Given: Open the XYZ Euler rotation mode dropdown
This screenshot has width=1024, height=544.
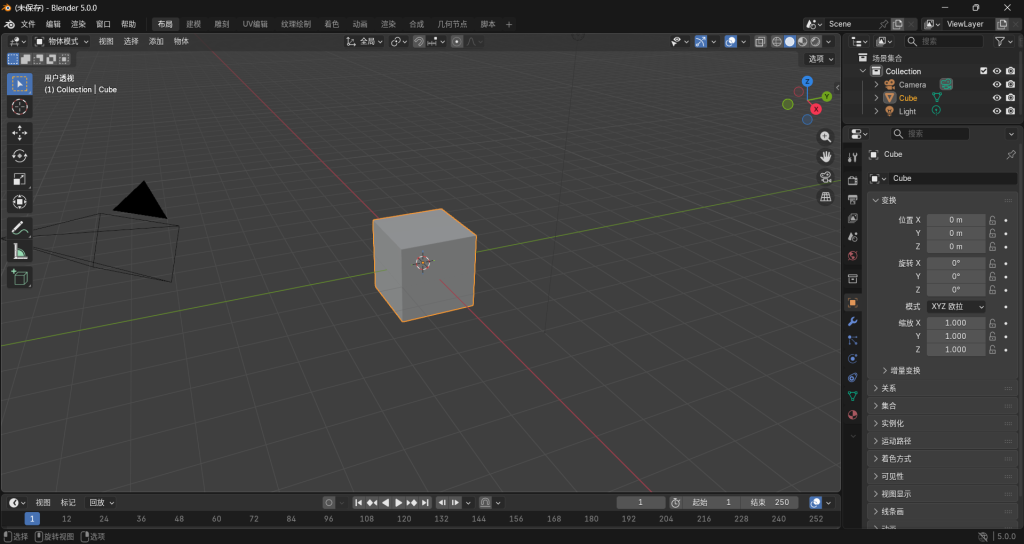Looking at the screenshot, I should 957,306.
